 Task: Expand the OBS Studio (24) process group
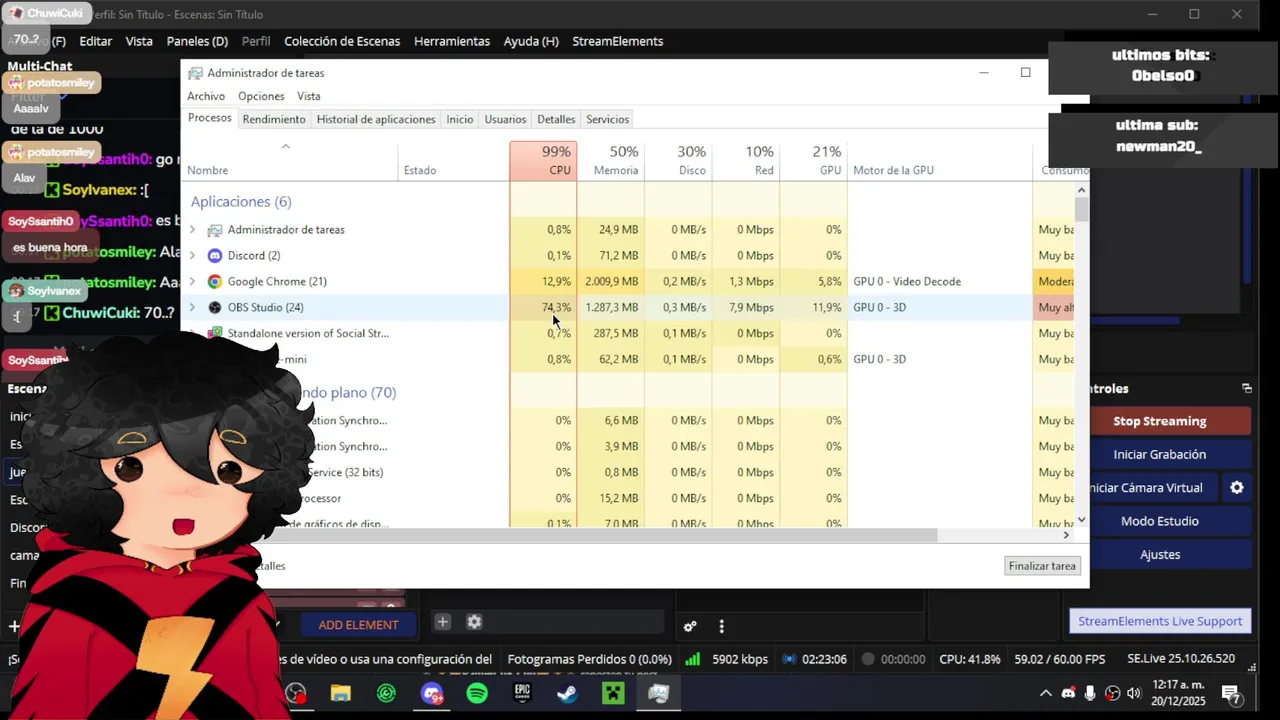(192, 307)
